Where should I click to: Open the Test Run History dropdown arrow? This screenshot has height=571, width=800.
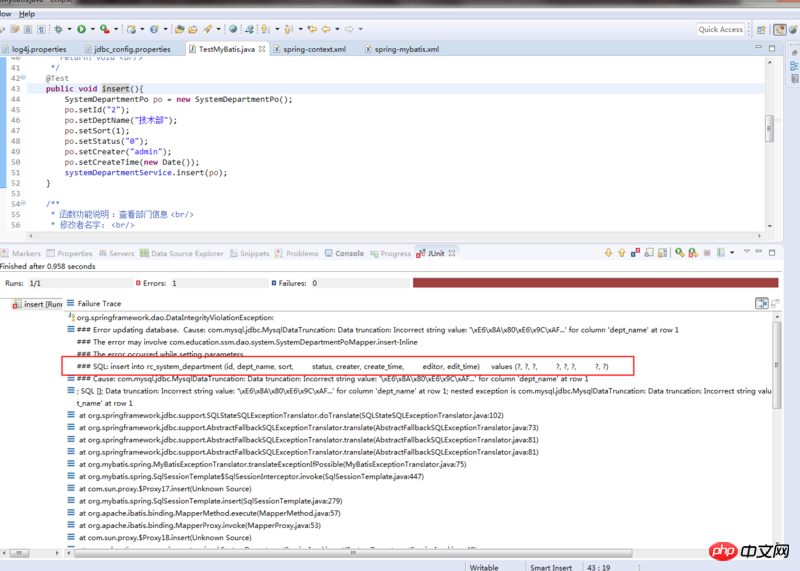pos(732,253)
